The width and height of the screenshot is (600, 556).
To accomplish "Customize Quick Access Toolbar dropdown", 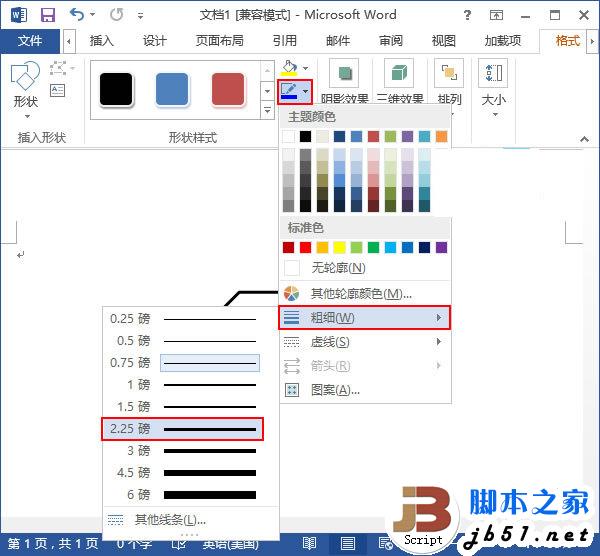I will click(x=140, y=16).
